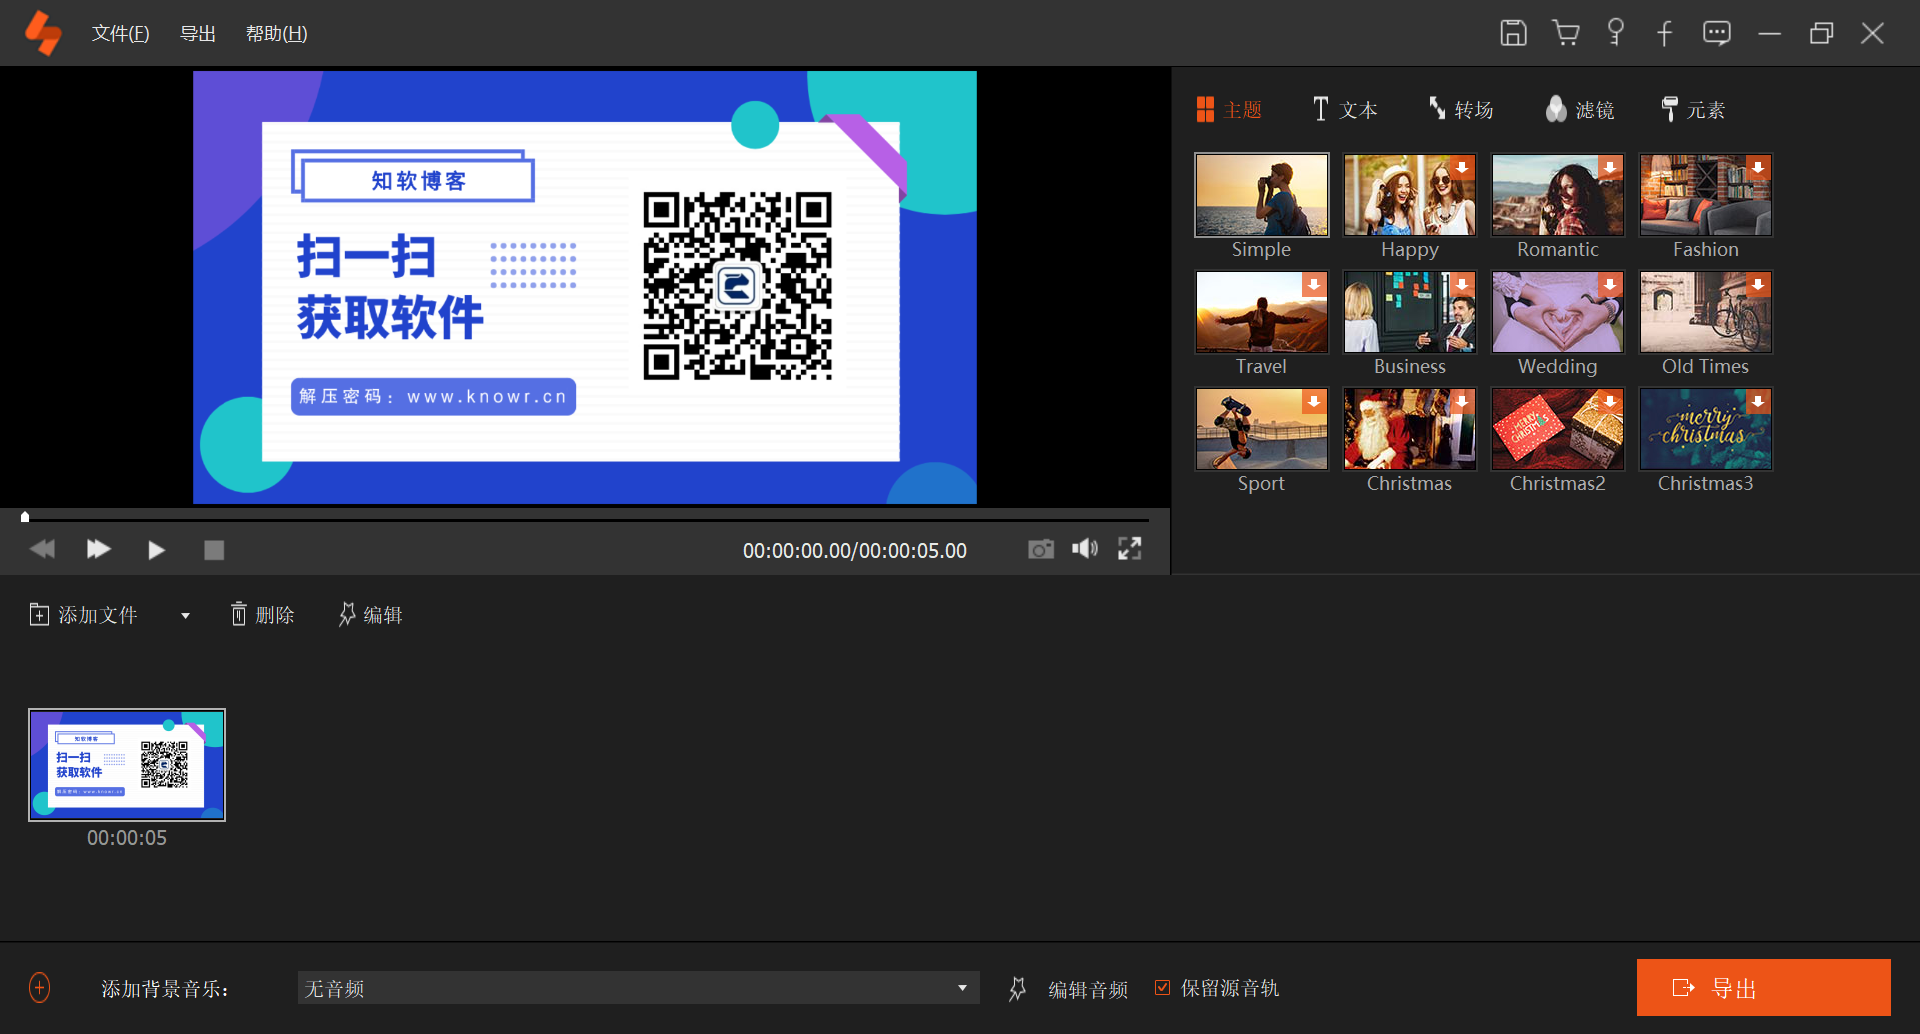Click the Wedding theme label
Viewport: 1920px width, 1034px height.
tap(1558, 367)
